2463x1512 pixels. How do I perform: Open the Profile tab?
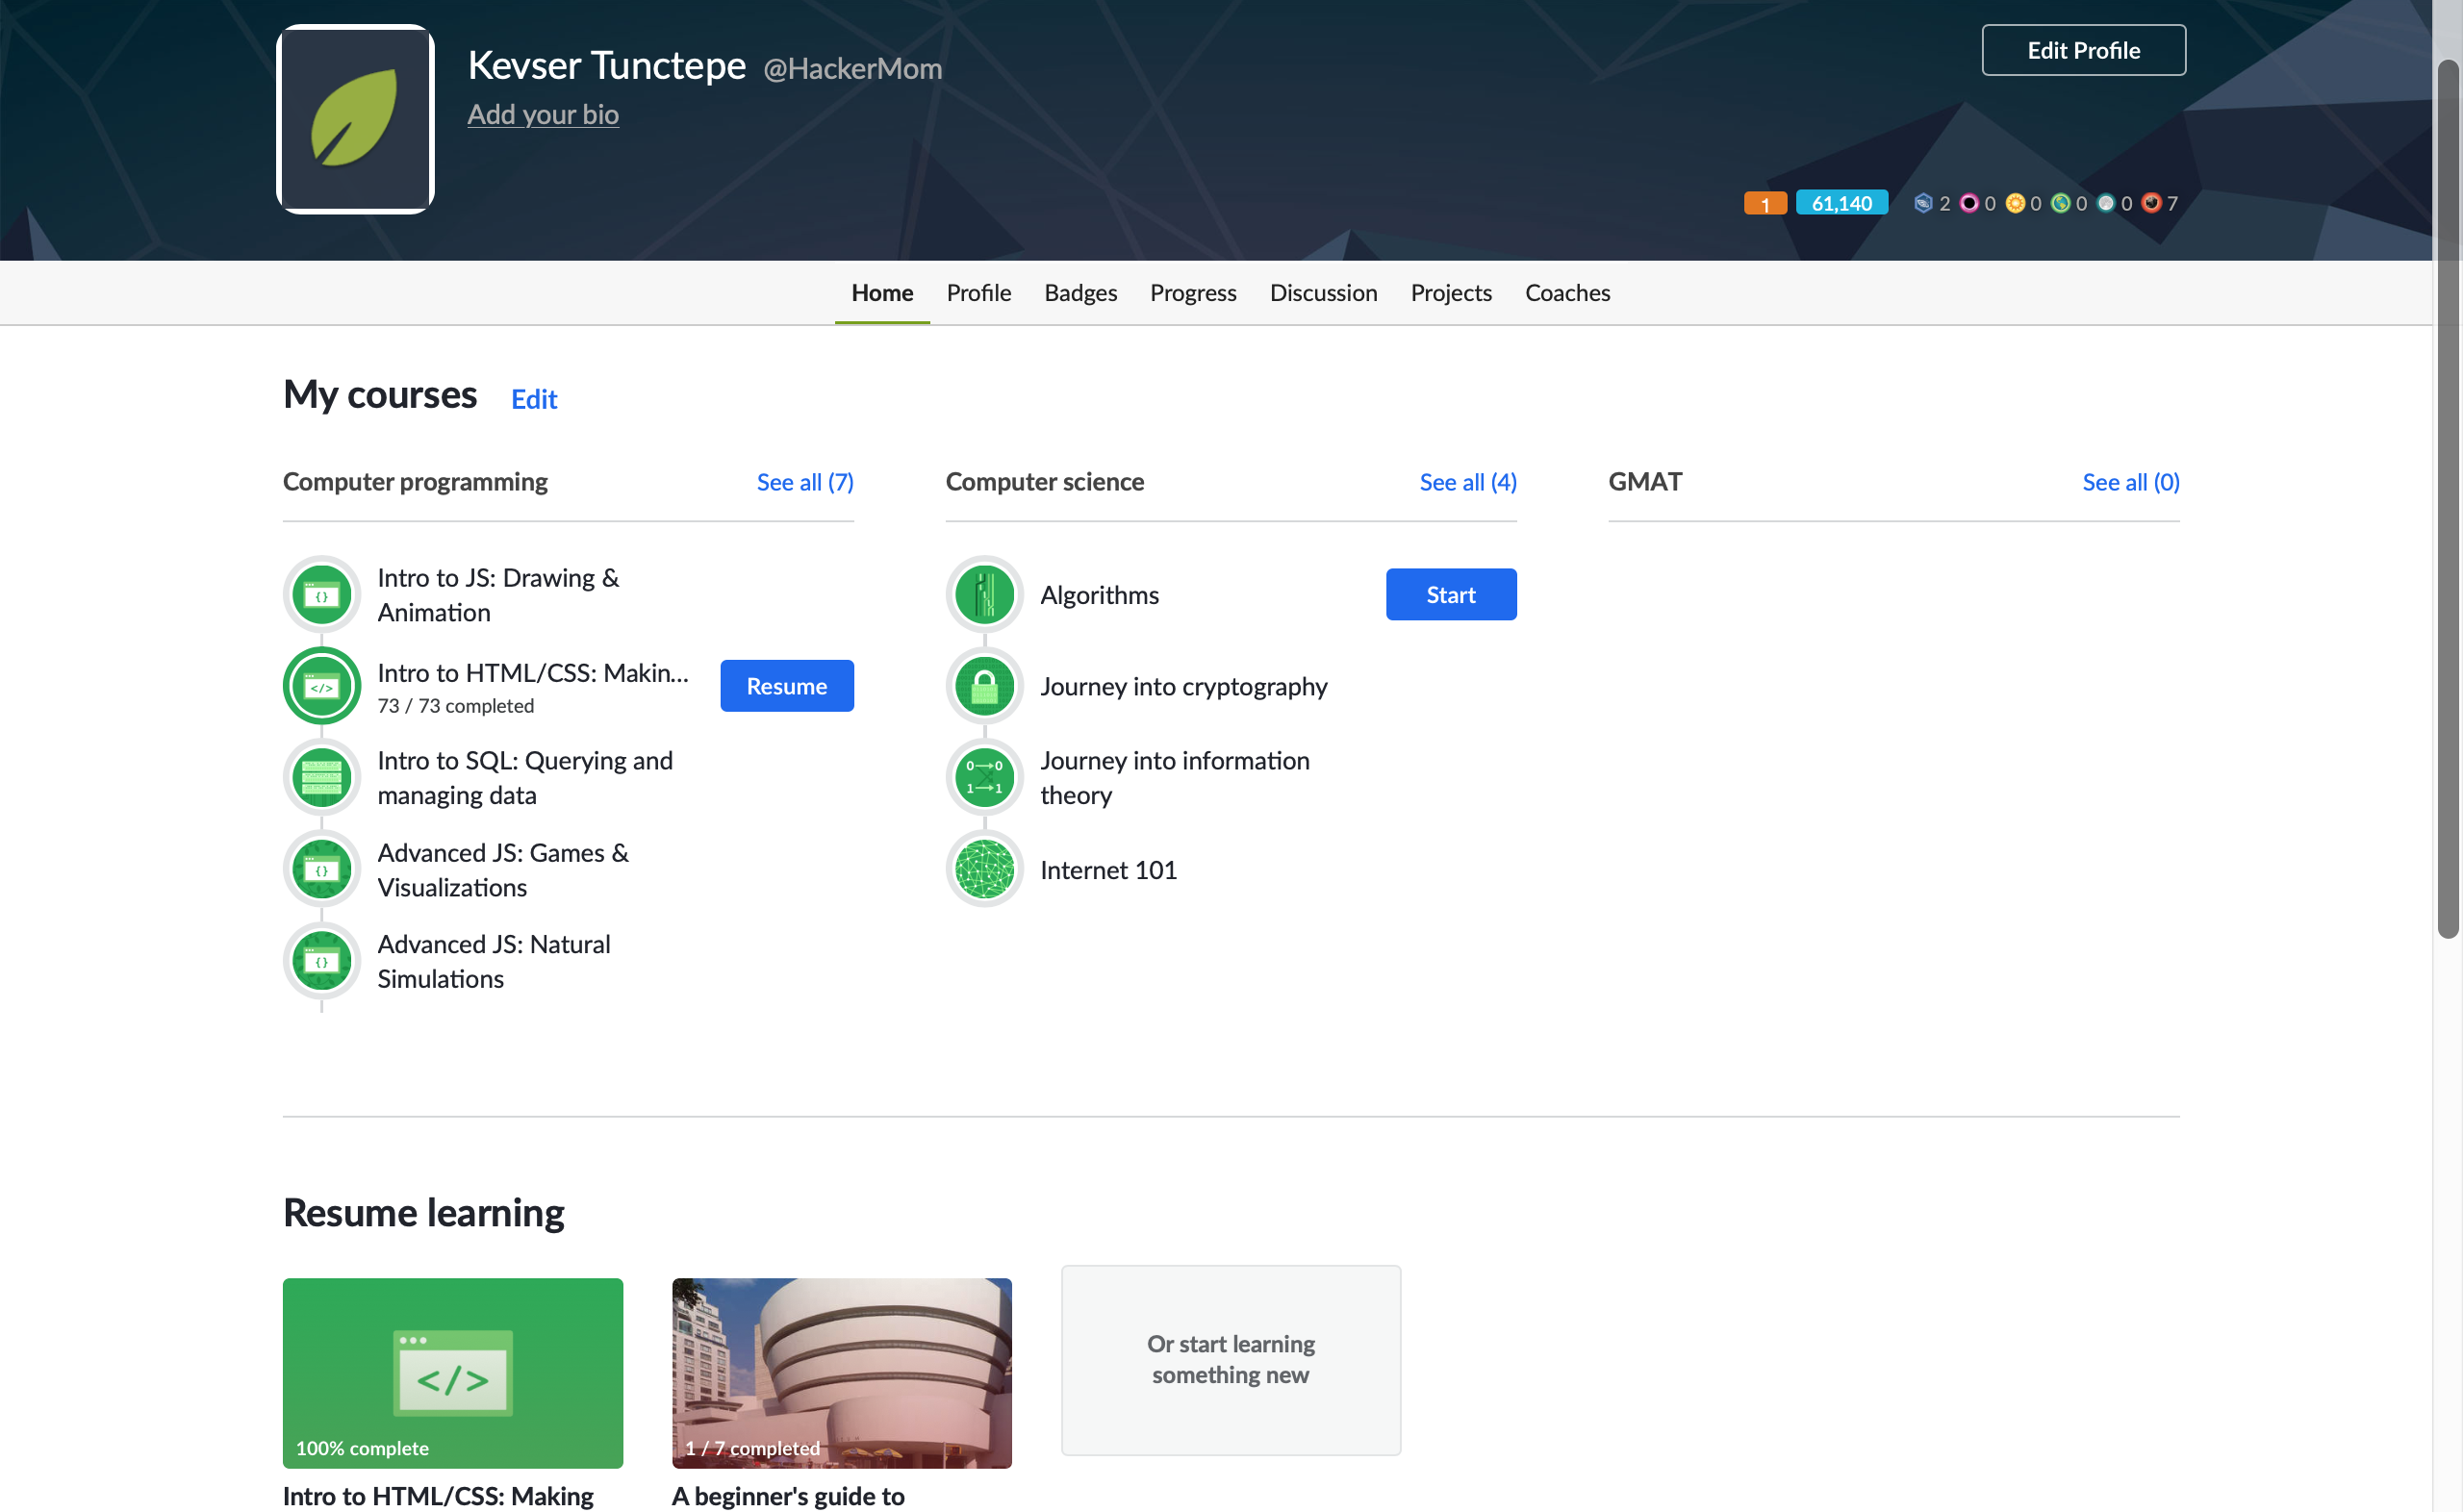tap(978, 292)
